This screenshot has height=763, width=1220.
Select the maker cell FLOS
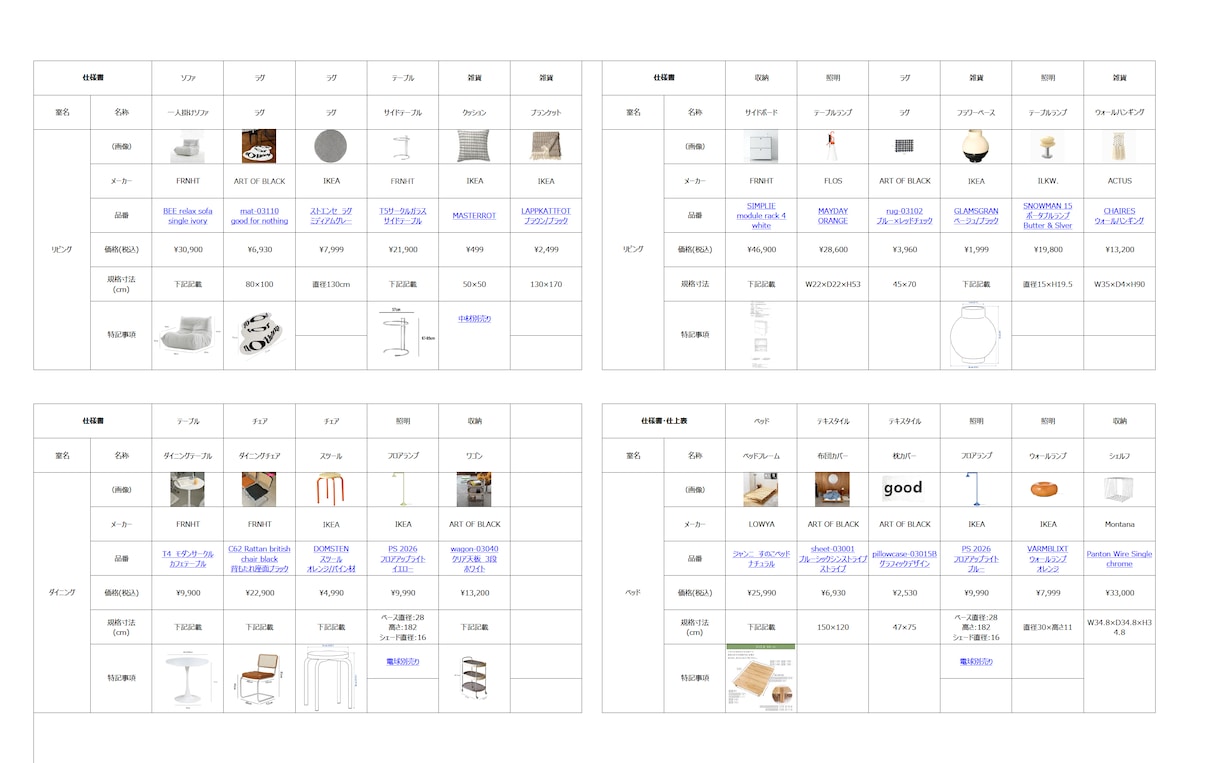[x=833, y=181]
